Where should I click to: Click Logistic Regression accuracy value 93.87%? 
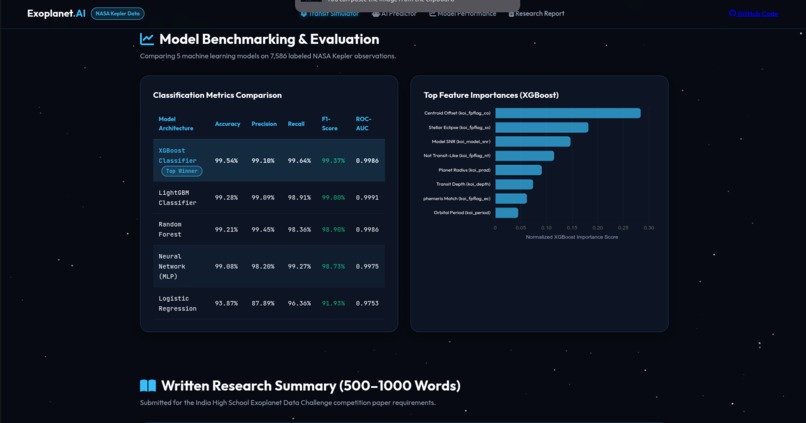226,304
